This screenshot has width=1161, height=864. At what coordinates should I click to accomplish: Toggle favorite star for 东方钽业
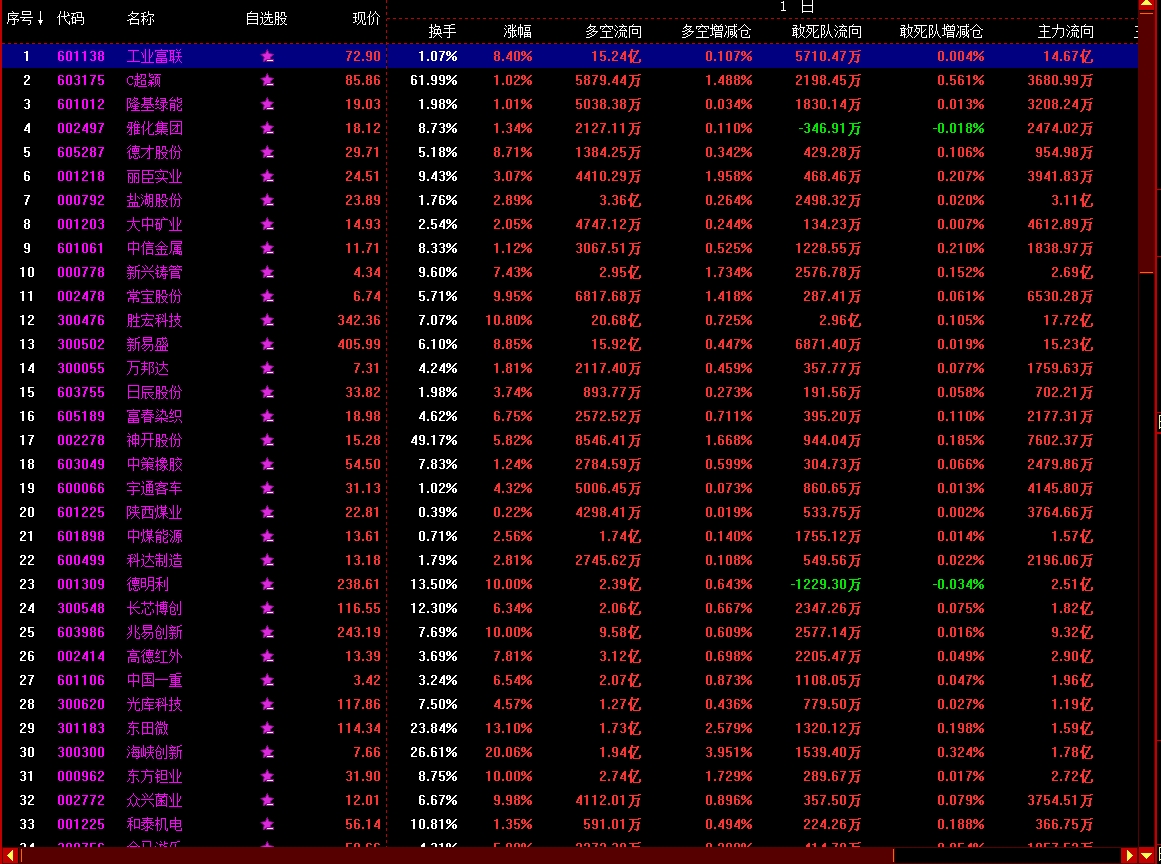[x=267, y=777]
